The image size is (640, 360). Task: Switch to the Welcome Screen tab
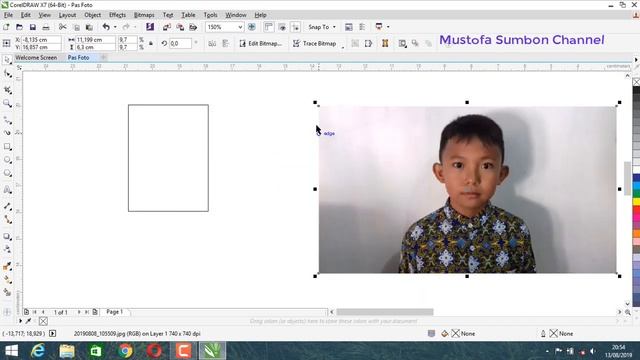pyautogui.click(x=36, y=58)
